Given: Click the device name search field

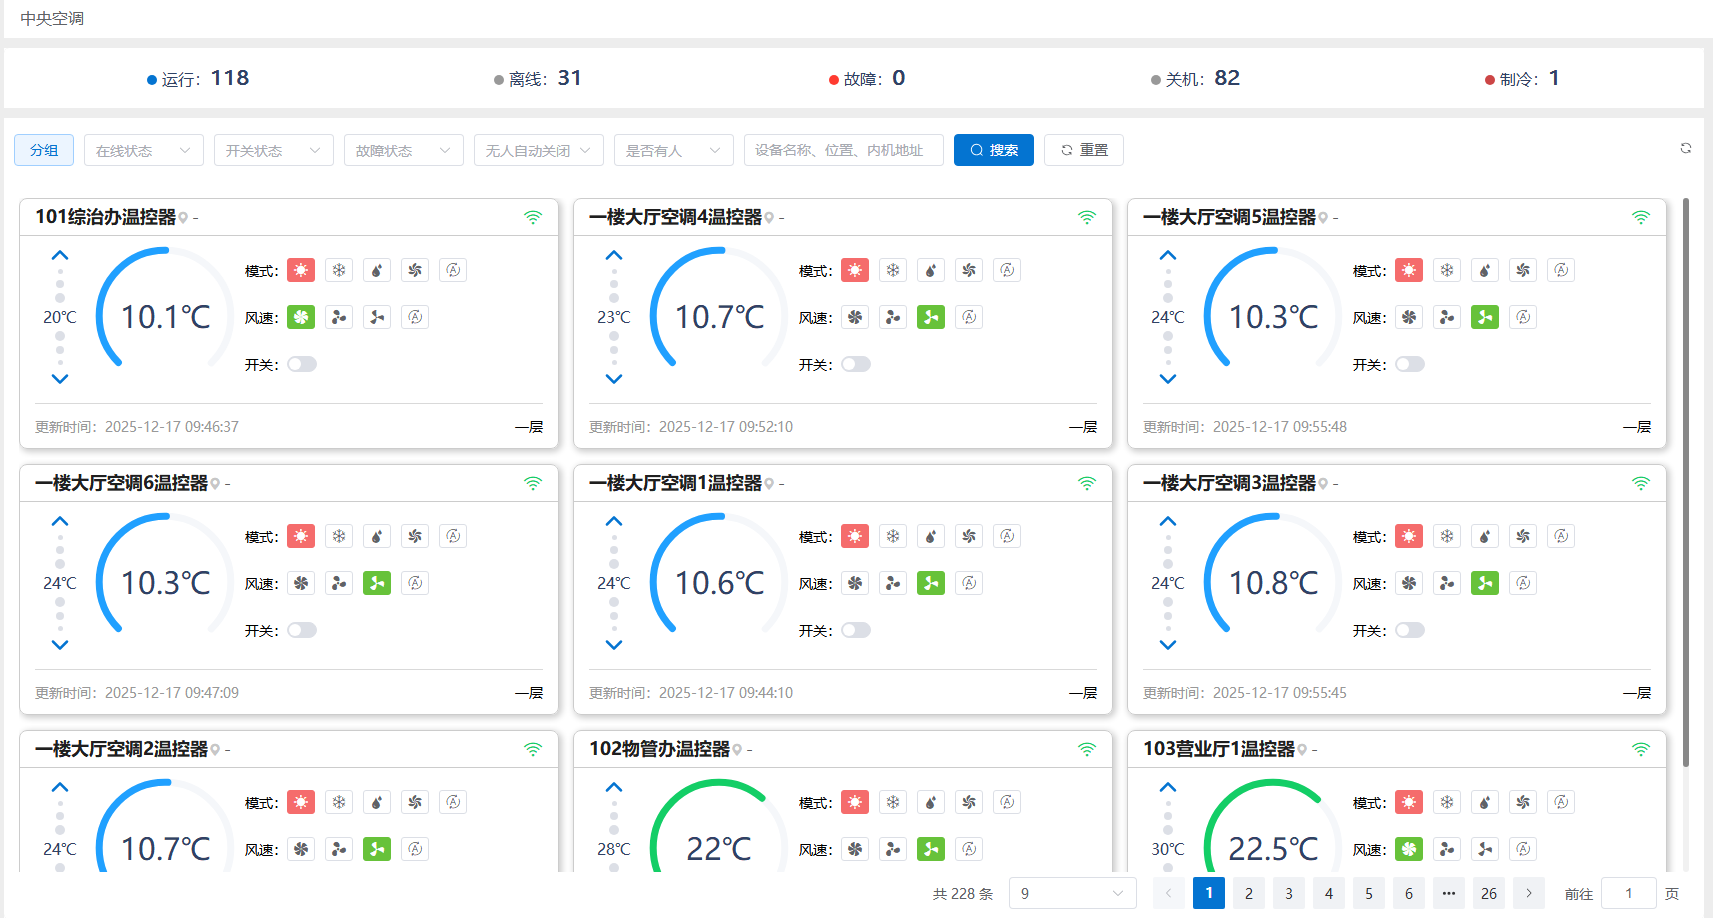Looking at the screenshot, I should [x=843, y=150].
